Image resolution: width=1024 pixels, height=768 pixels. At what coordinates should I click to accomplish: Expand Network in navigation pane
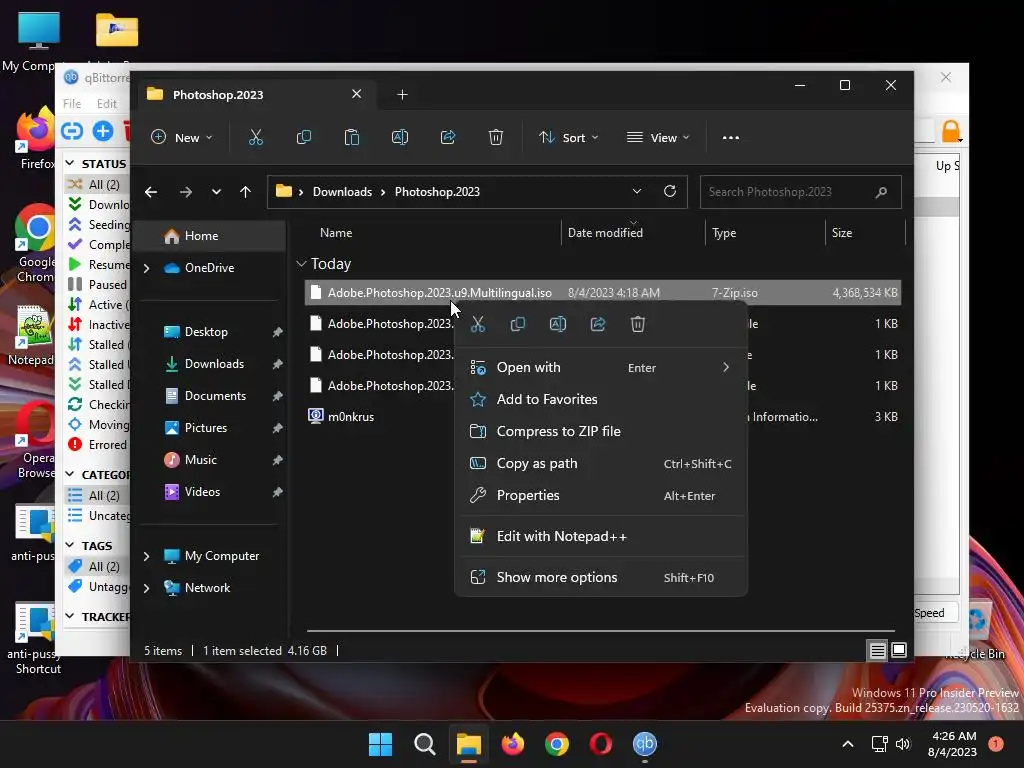(x=146, y=588)
